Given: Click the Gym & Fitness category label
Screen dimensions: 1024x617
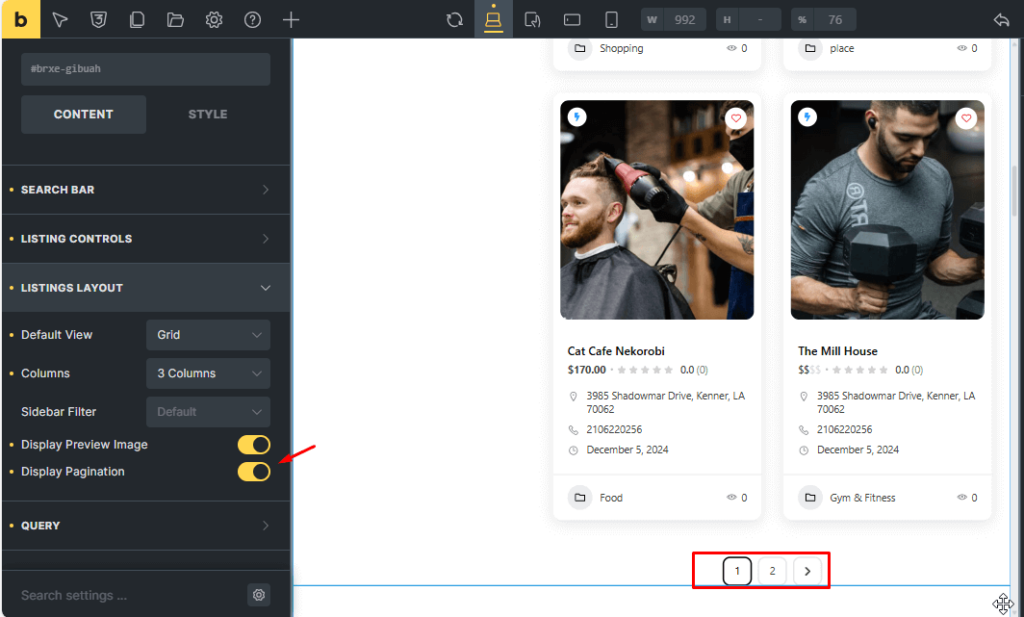Looking at the screenshot, I should [x=862, y=498].
